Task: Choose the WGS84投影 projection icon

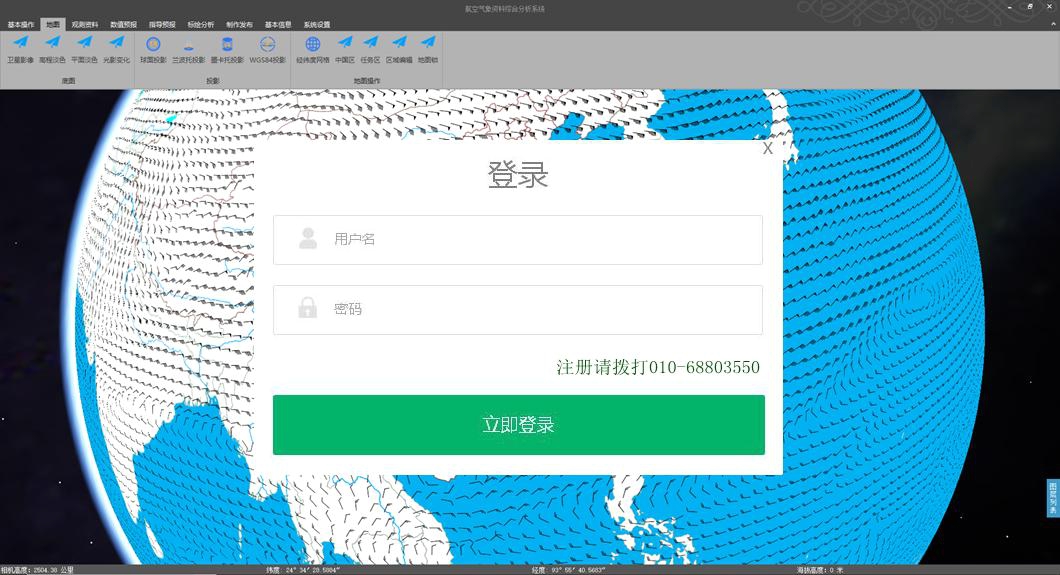Action: 268,49
